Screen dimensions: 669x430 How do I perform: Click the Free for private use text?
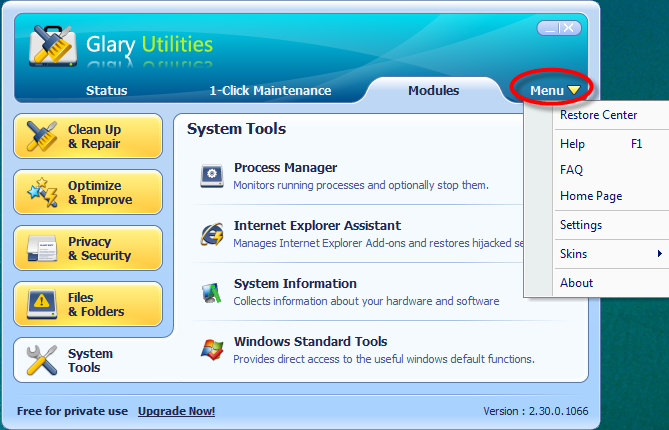(x=72, y=411)
